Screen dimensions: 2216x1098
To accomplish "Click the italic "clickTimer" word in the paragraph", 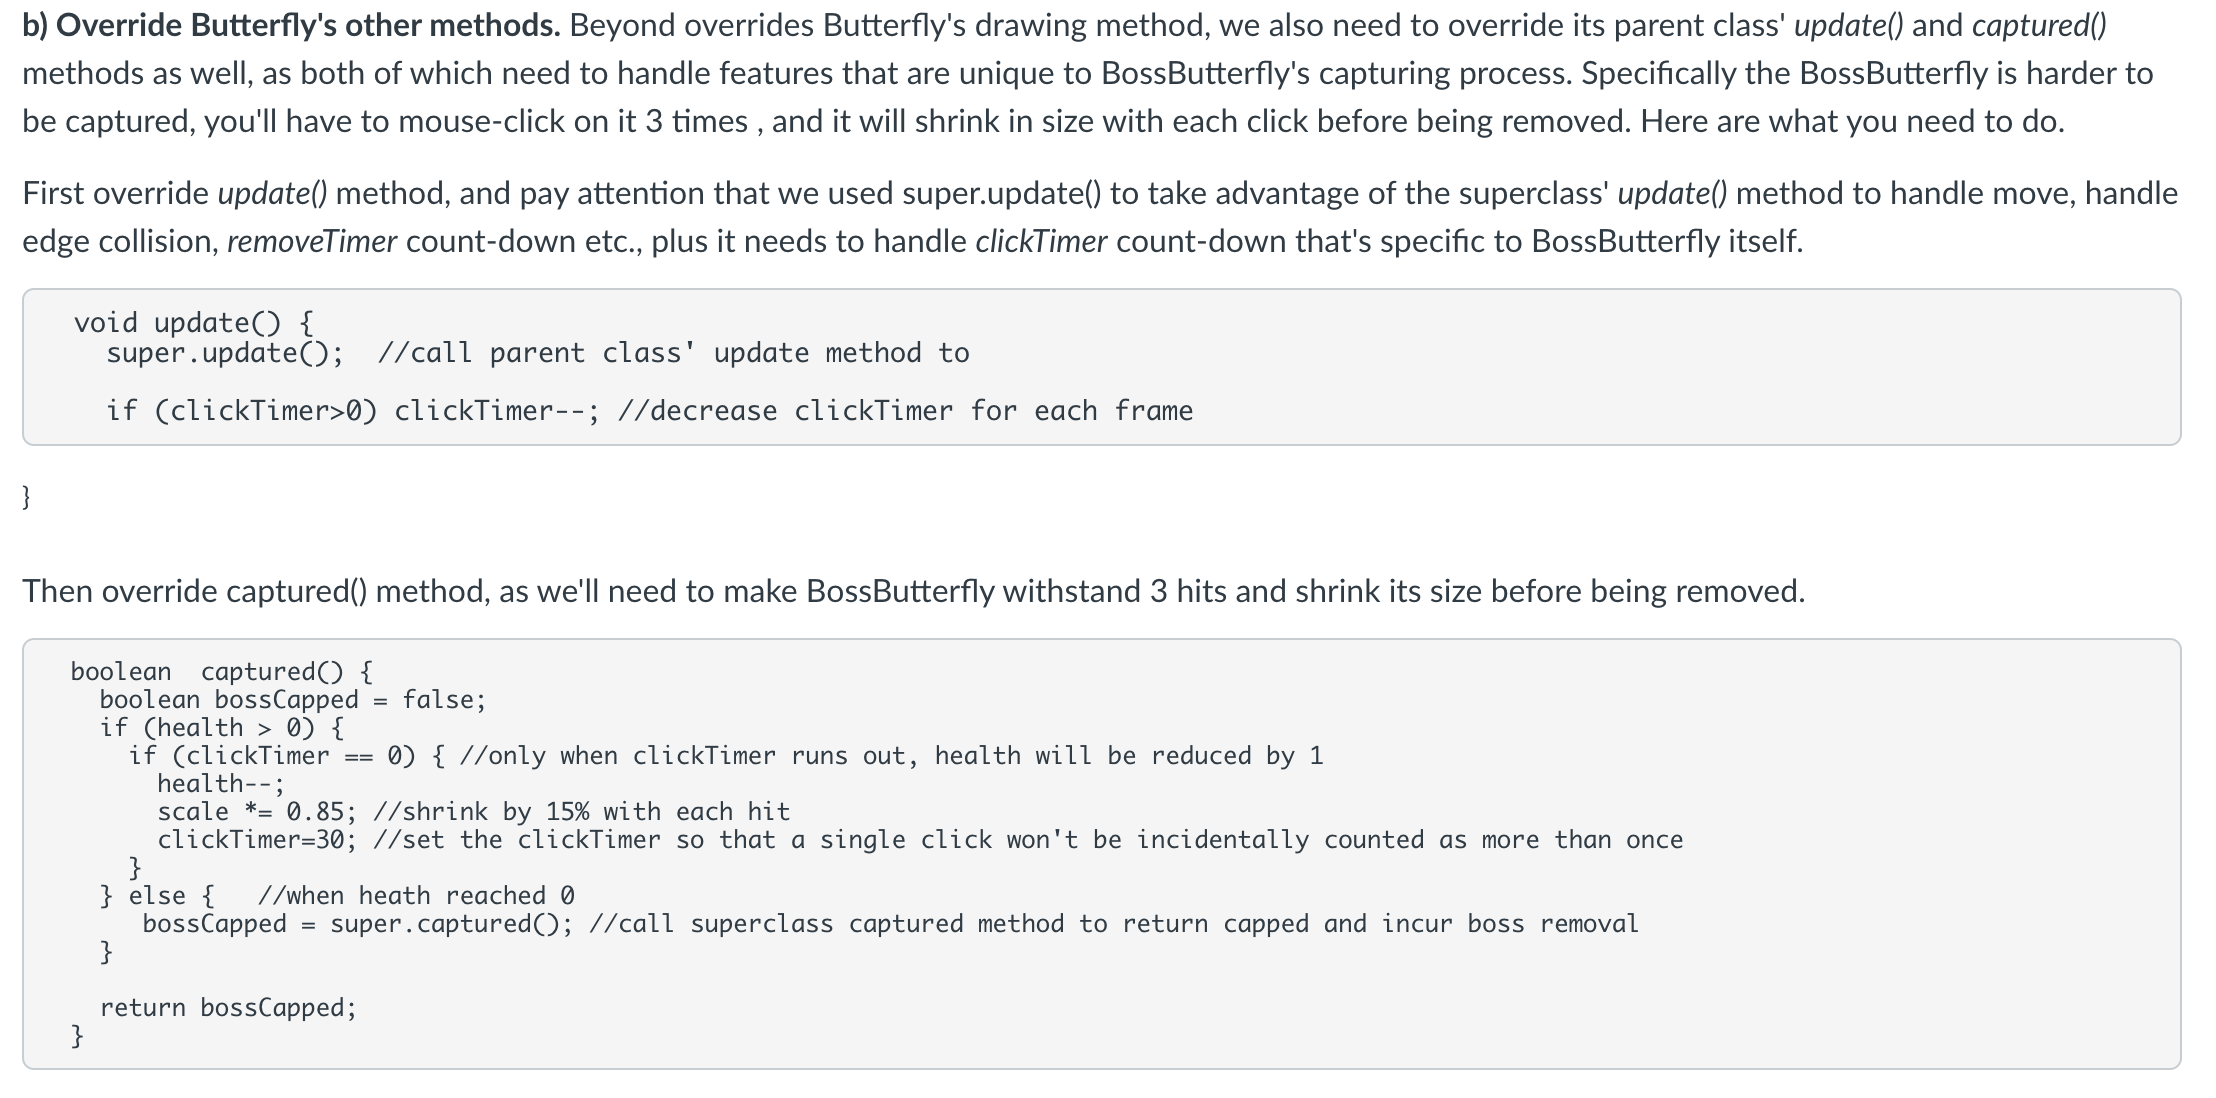I will click(1041, 242).
